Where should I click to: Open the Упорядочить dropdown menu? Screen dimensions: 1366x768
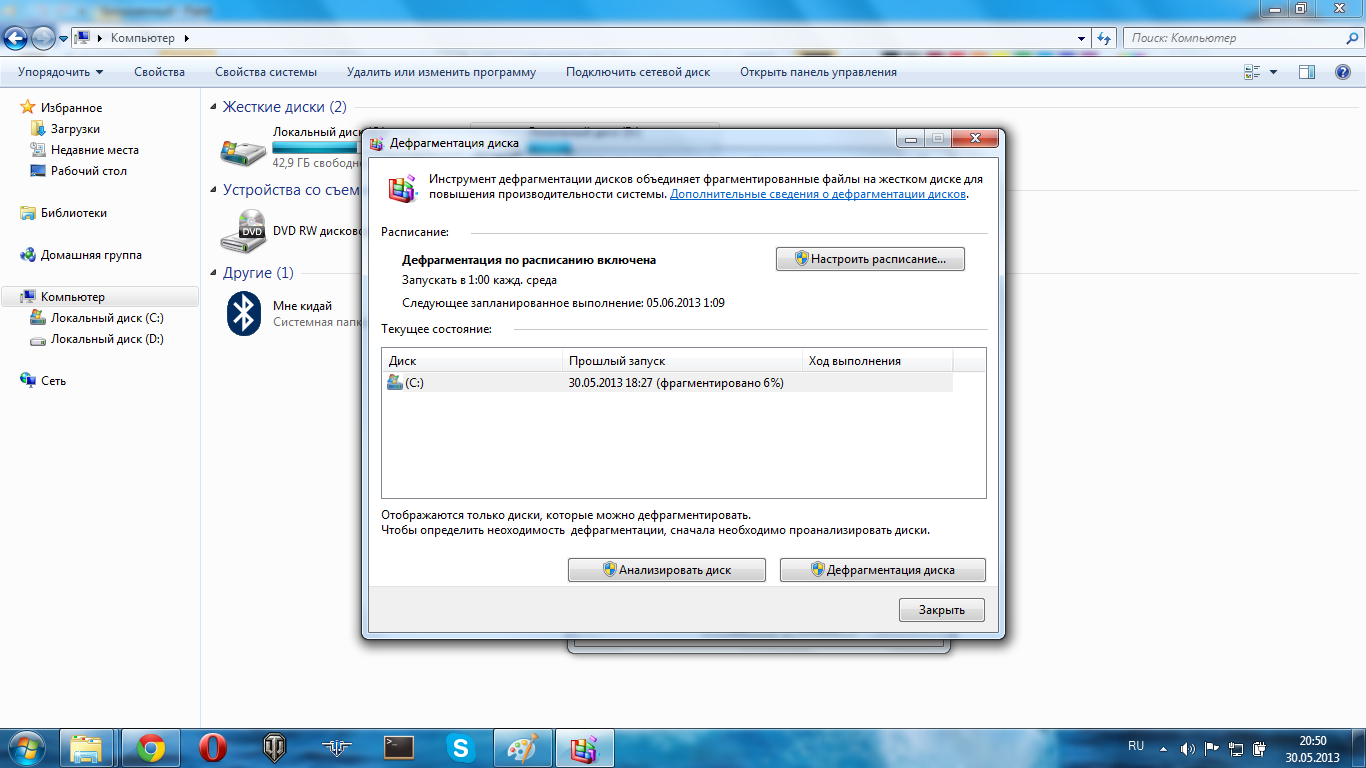[61, 72]
